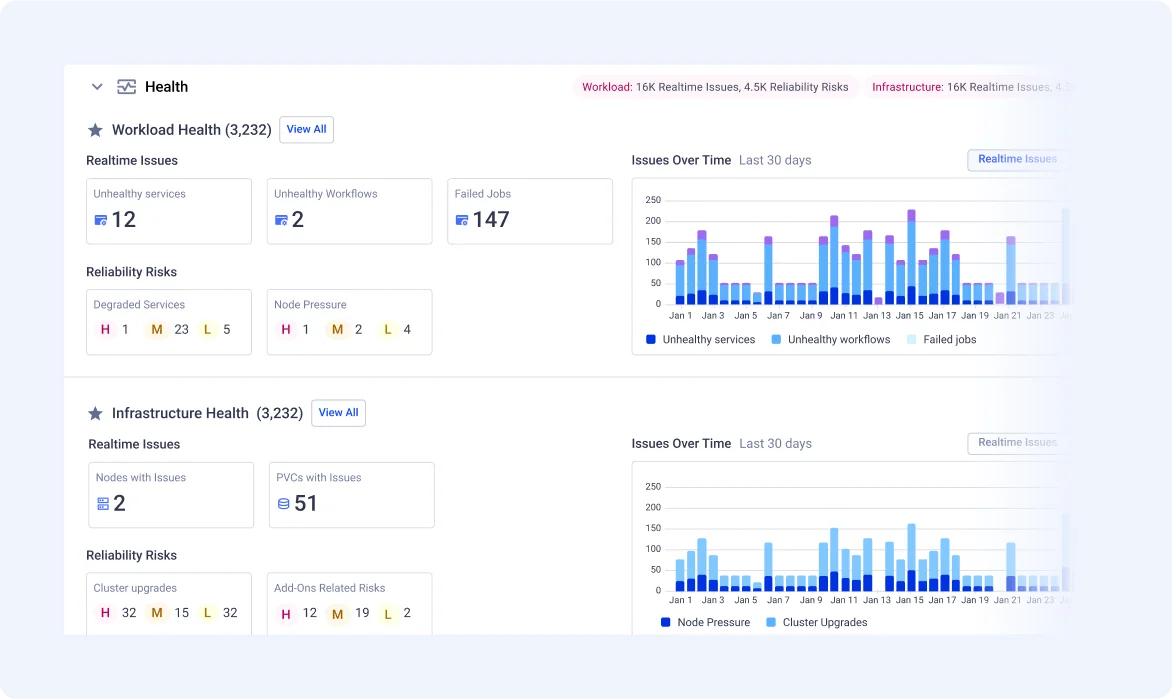The height and width of the screenshot is (699, 1172).
Task: Click the Nodes with Issues server icon
Action: coord(103,504)
